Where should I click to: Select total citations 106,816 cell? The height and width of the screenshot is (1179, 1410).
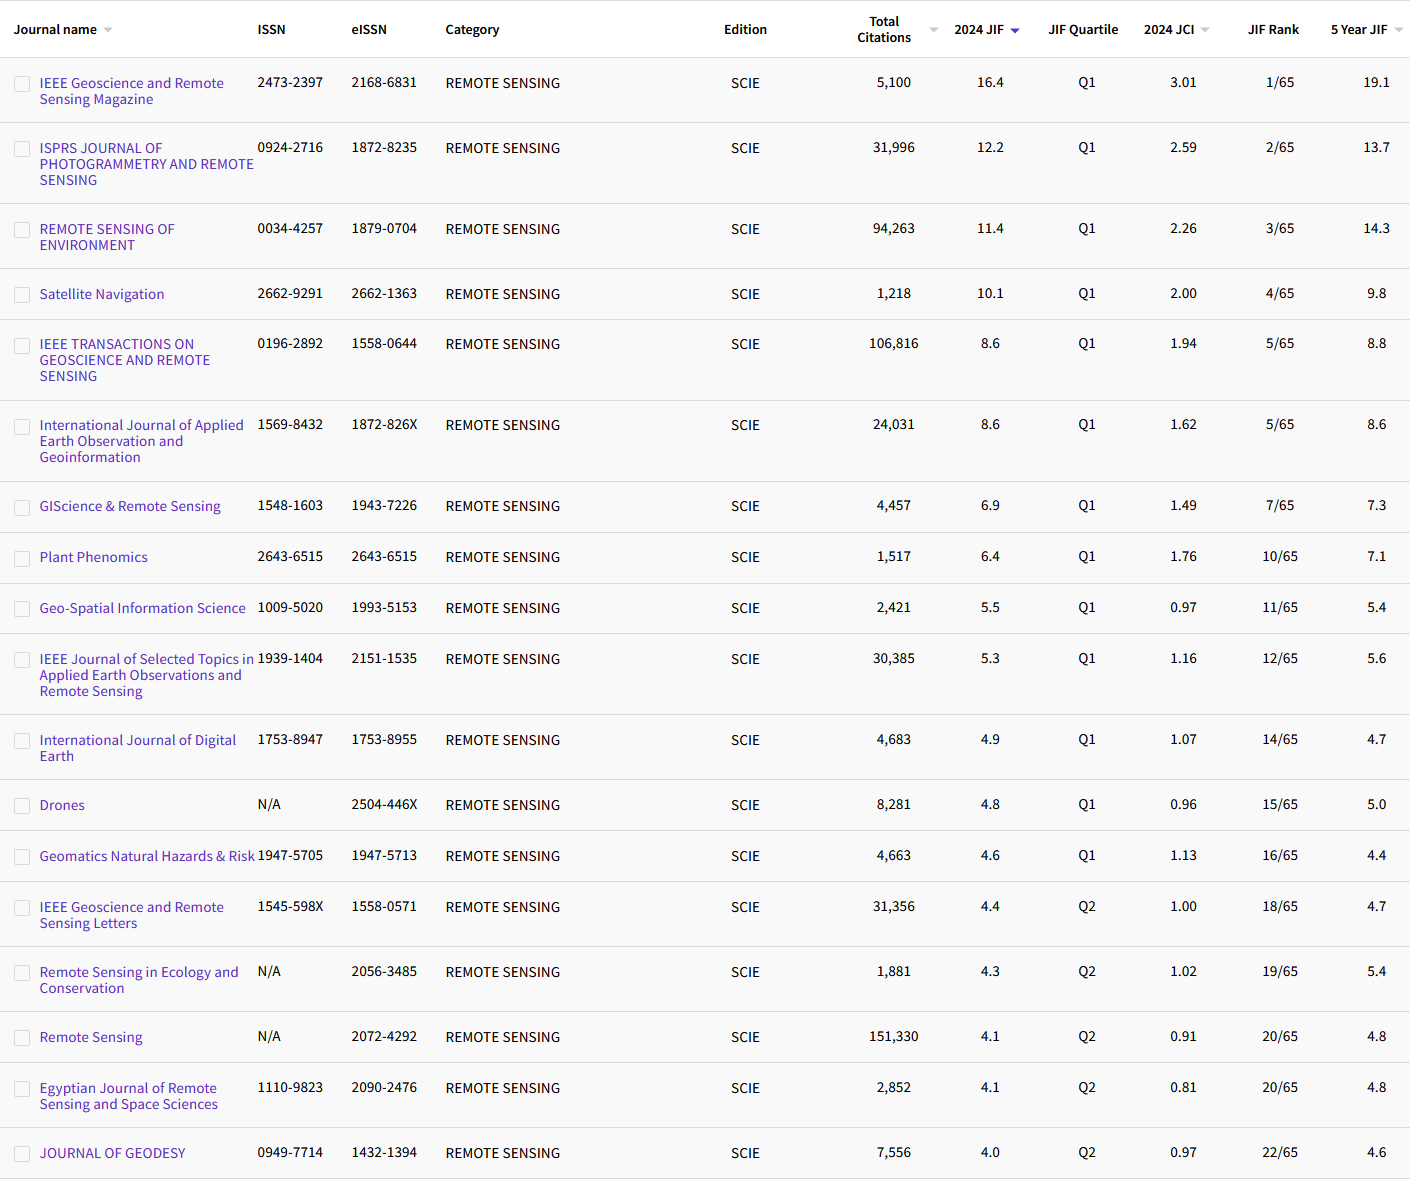(x=894, y=344)
